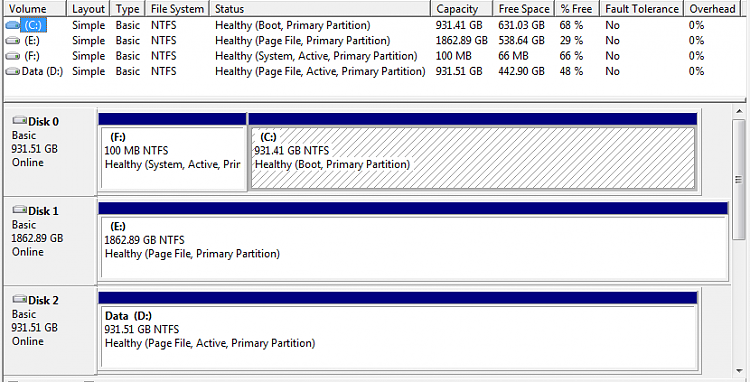Select the (E:) partition on Disk 1
750x382 pixels.
click(x=413, y=241)
